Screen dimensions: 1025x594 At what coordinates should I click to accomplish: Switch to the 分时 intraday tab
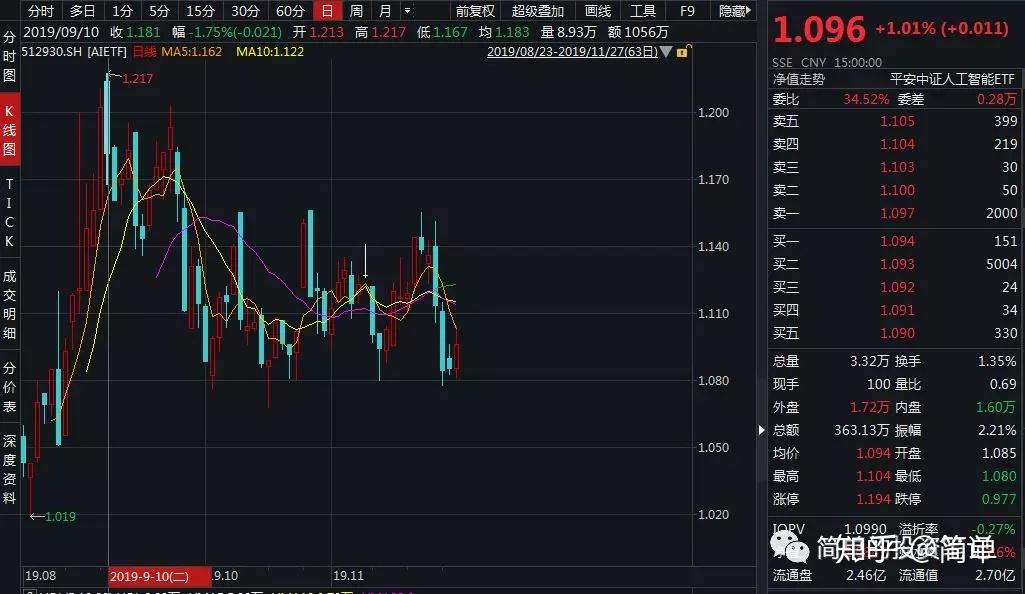41,11
